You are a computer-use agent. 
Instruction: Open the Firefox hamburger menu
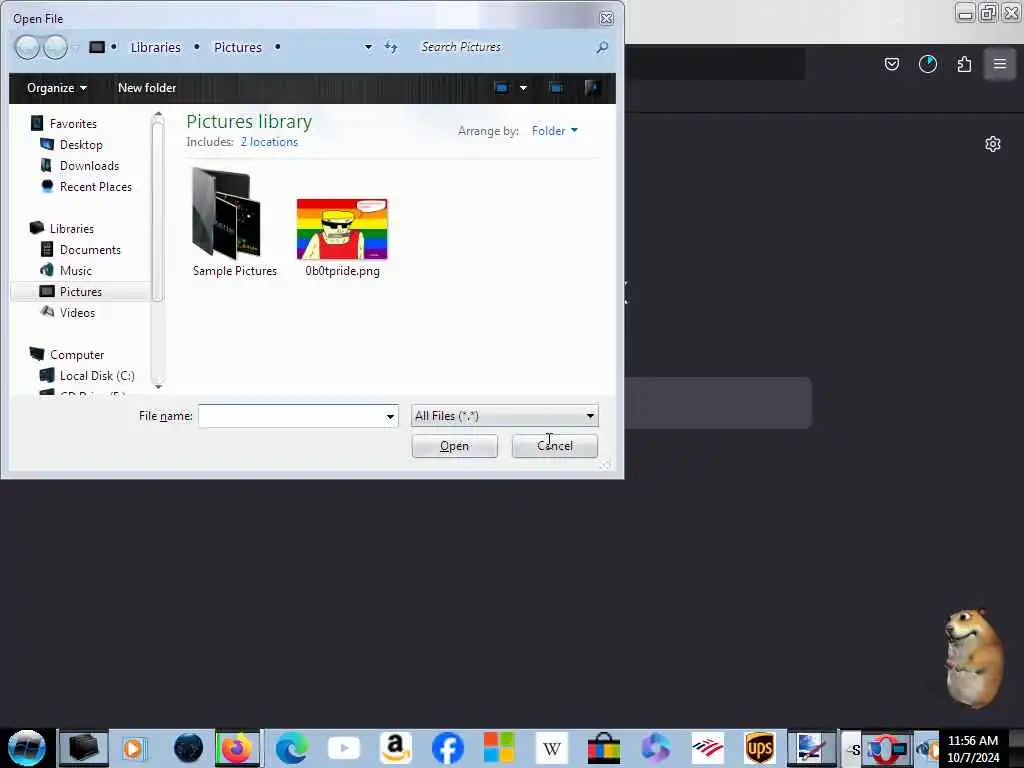pos(1000,64)
